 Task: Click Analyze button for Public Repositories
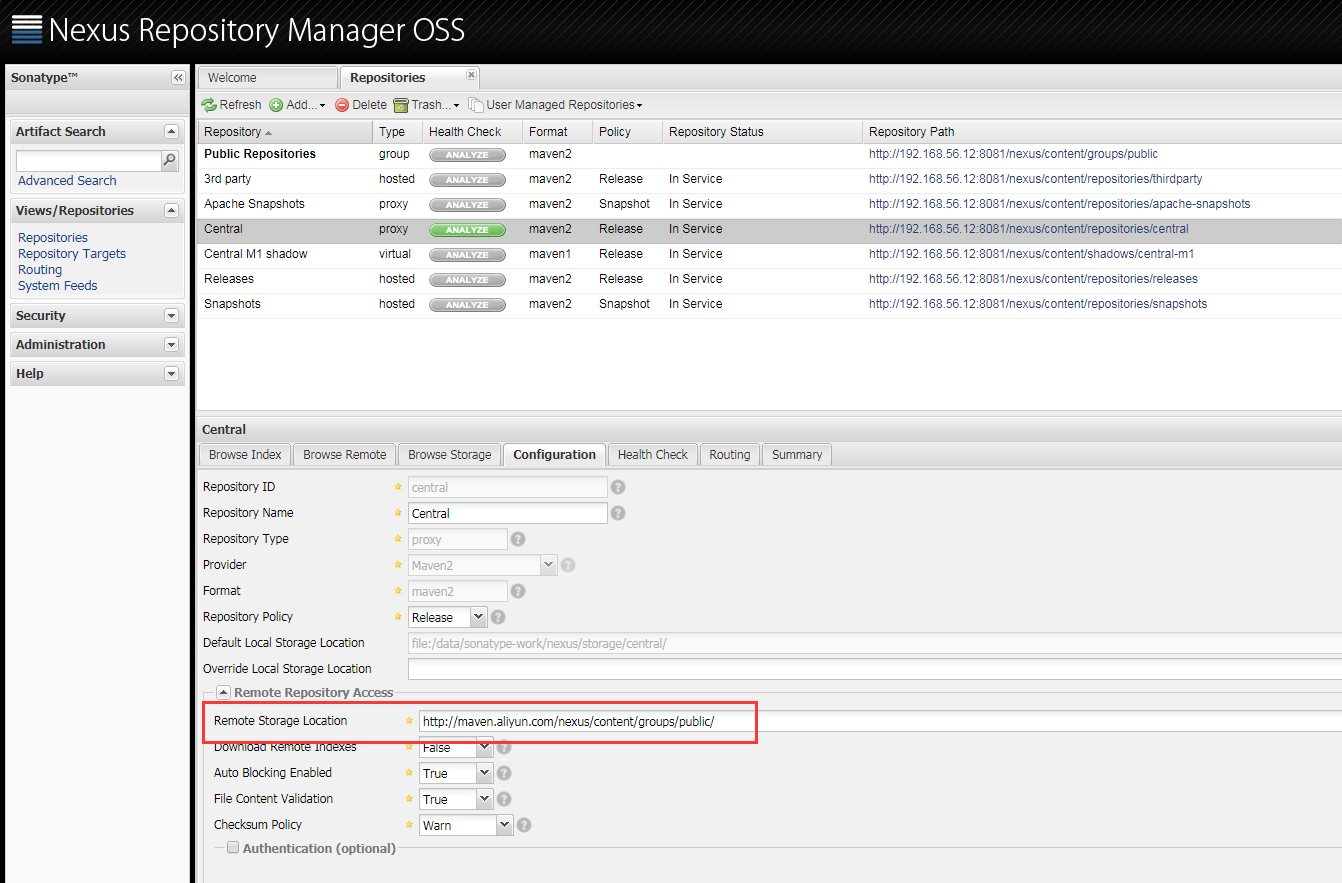[467, 155]
